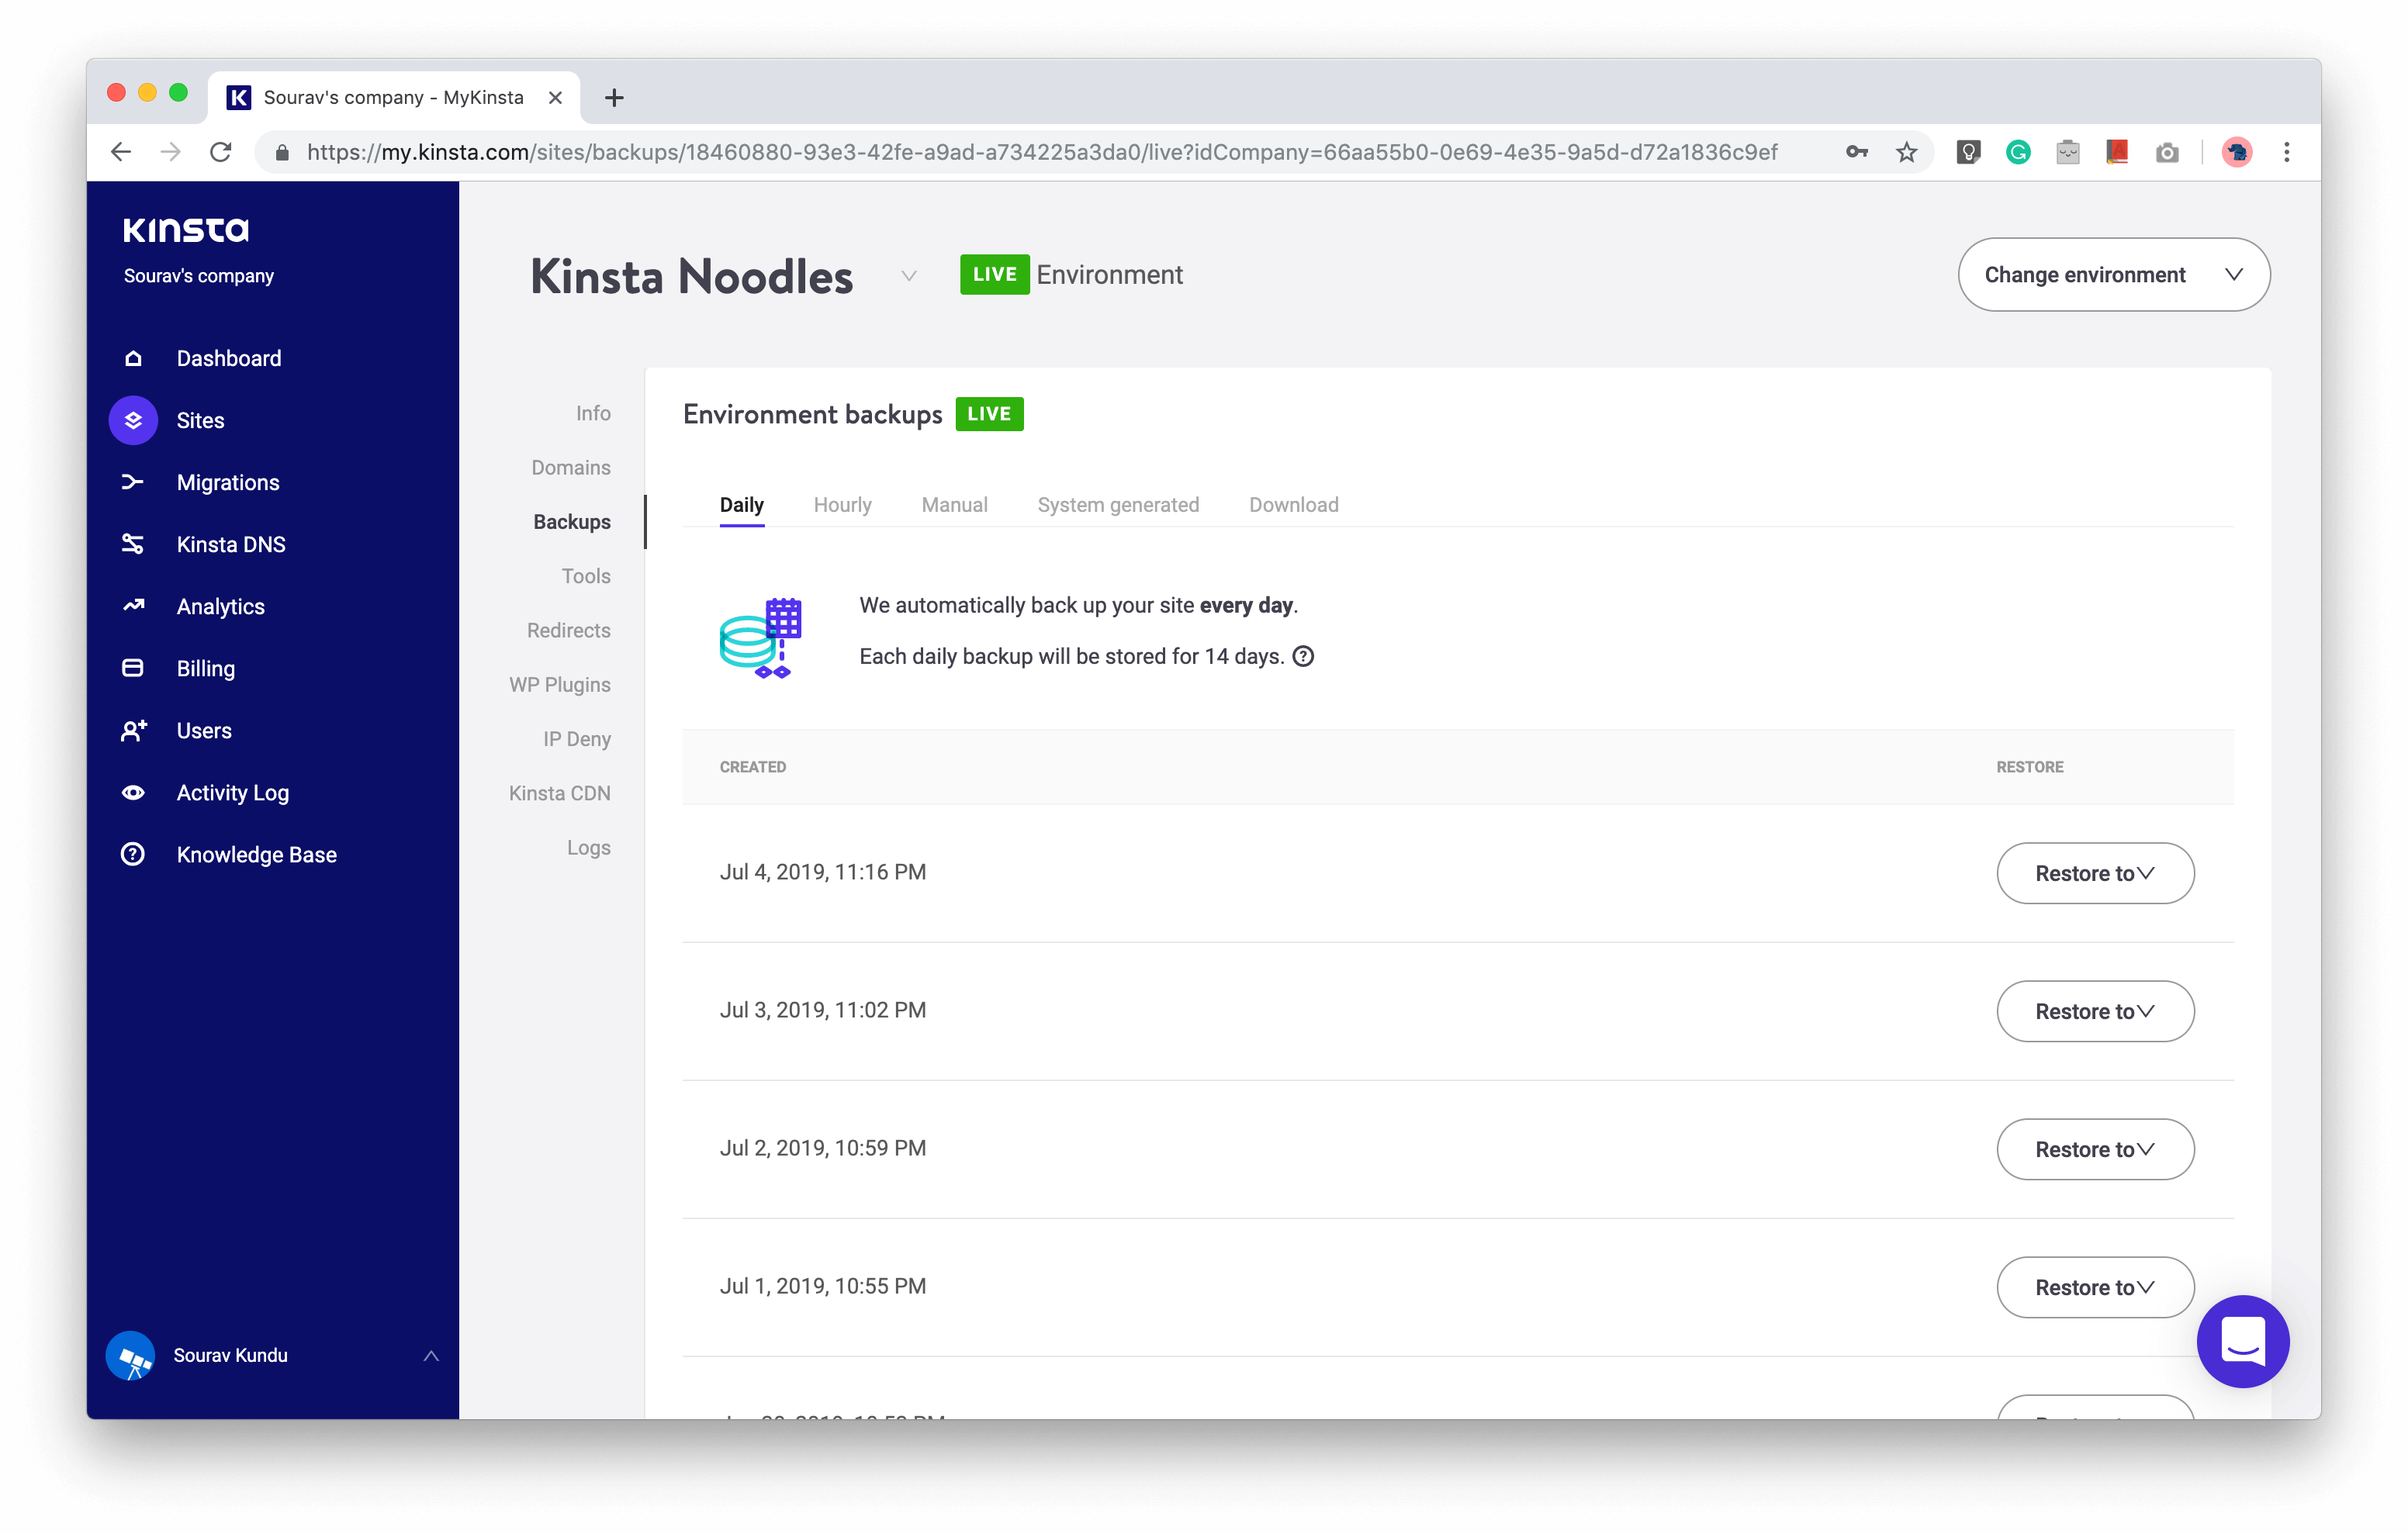Select the Sourav's company browser tab
The width and height of the screenshot is (2408, 1534).
point(393,97)
